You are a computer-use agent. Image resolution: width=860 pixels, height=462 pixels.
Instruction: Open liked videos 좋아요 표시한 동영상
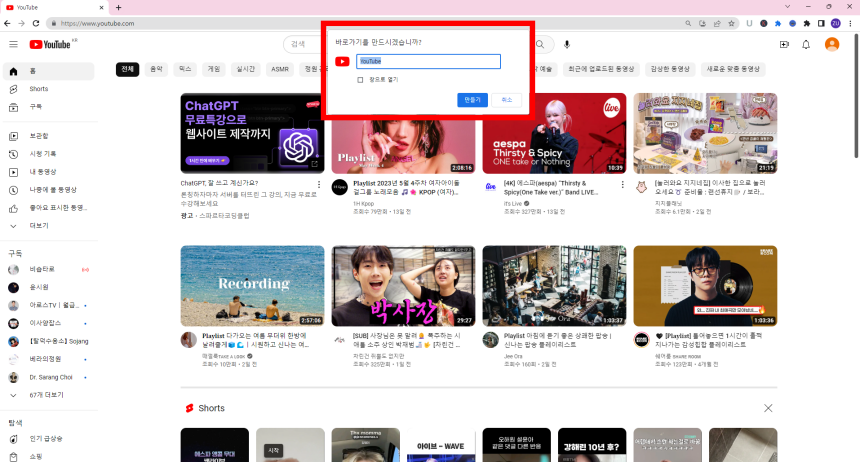coord(49,208)
